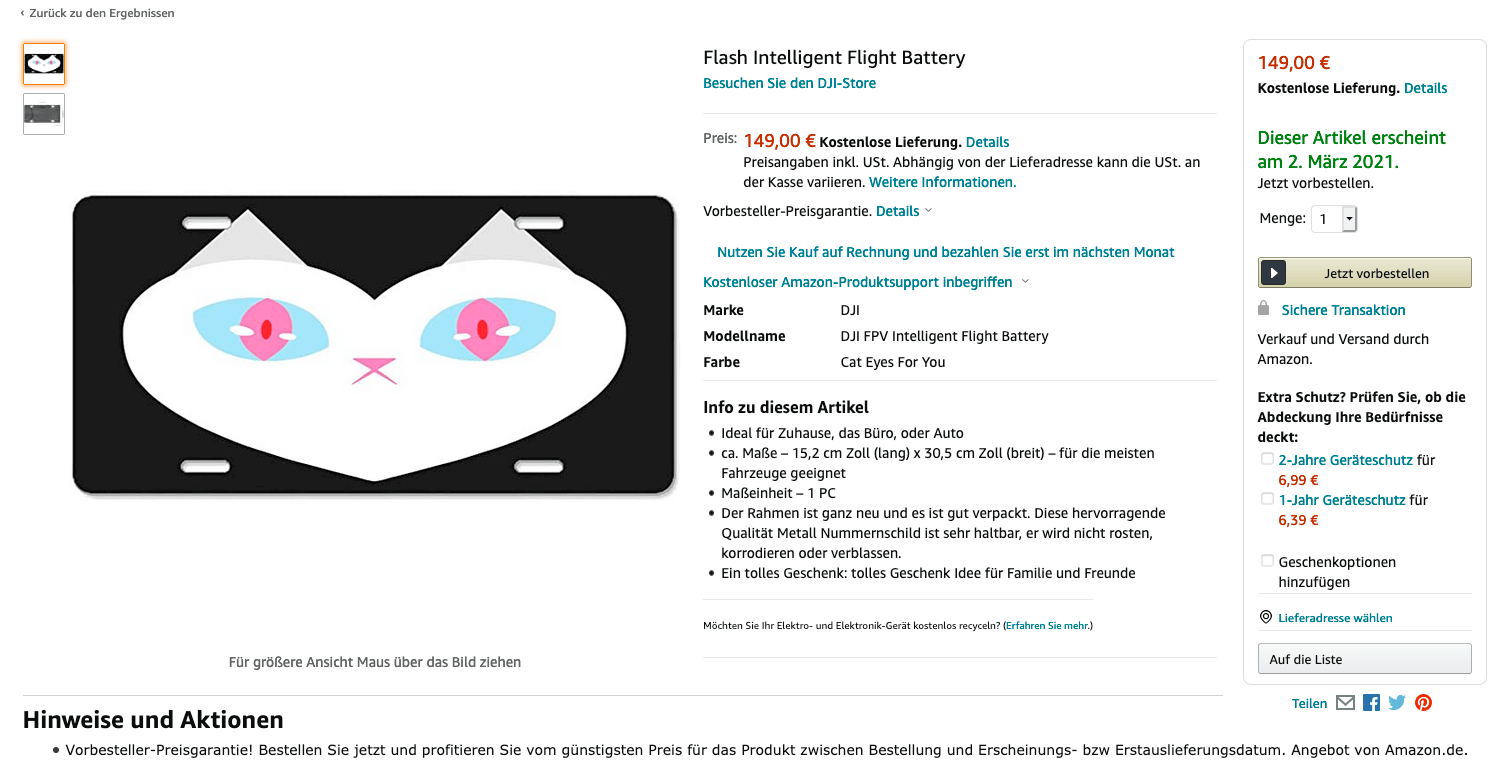
Task: Share the product on Twitter
Action: 1397,703
